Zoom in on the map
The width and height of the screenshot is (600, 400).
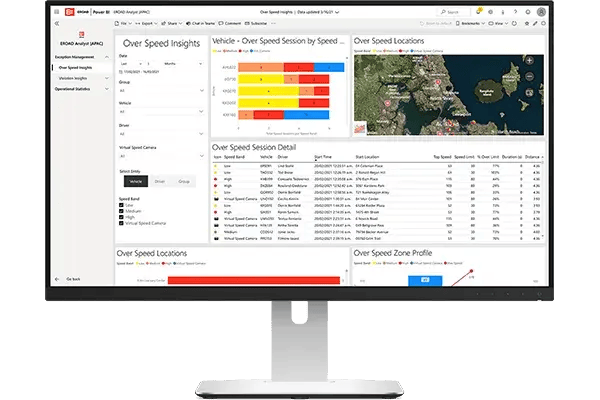click(x=529, y=61)
